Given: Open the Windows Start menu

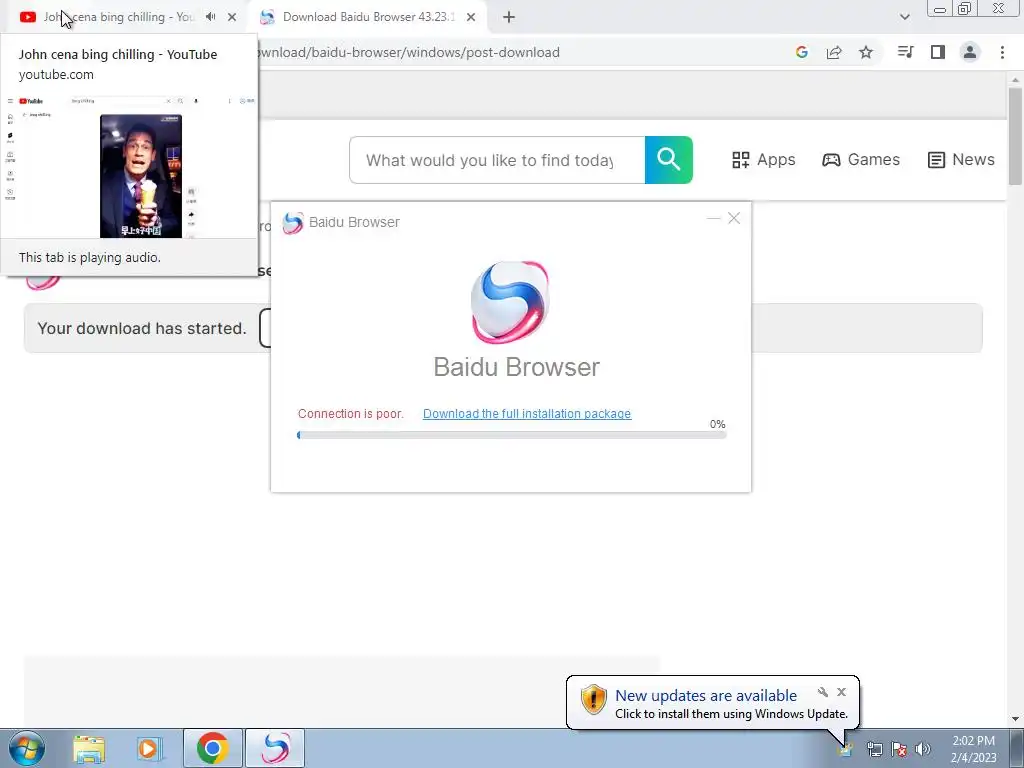Looking at the screenshot, I should [27, 748].
